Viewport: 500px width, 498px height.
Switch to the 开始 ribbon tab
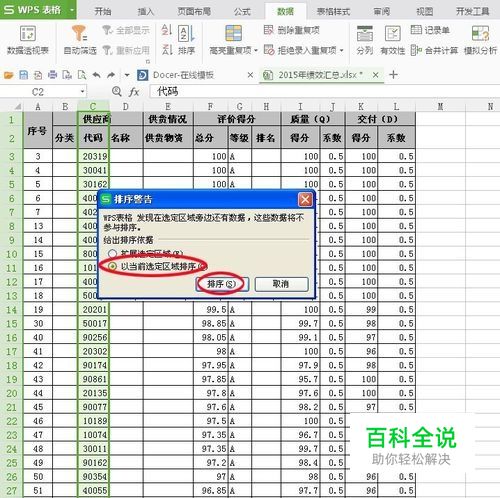[103, 12]
